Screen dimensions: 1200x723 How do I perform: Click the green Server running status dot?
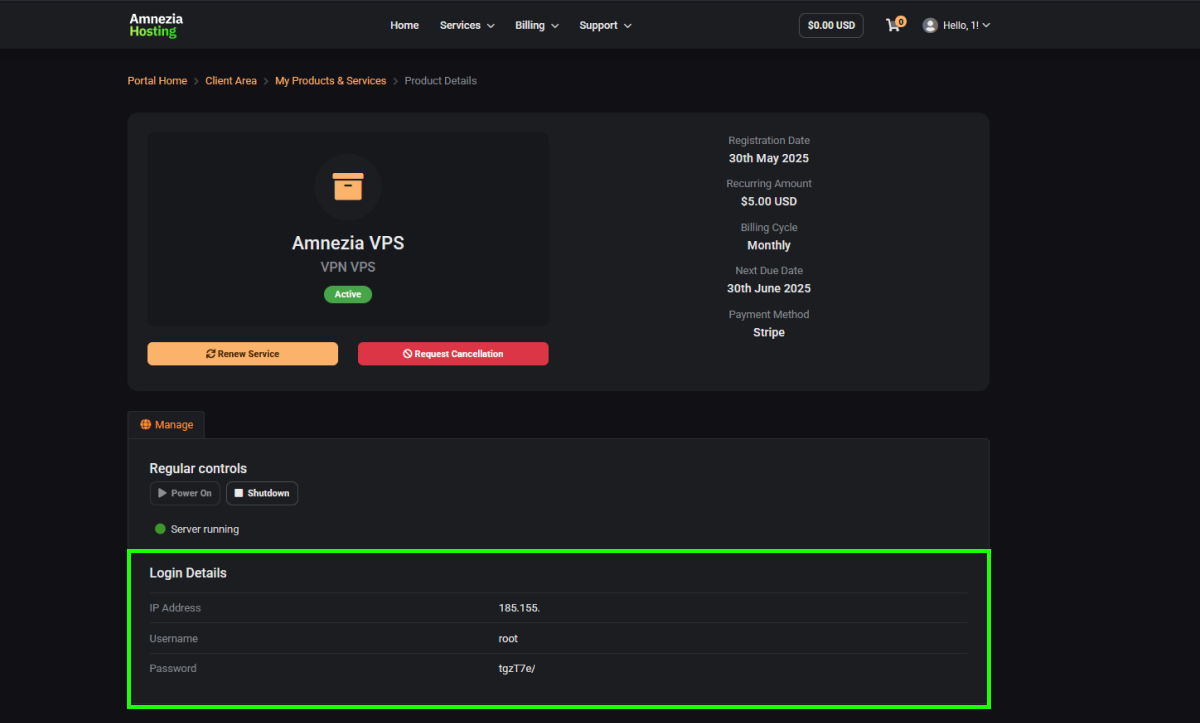pyautogui.click(x=160, y=529)
